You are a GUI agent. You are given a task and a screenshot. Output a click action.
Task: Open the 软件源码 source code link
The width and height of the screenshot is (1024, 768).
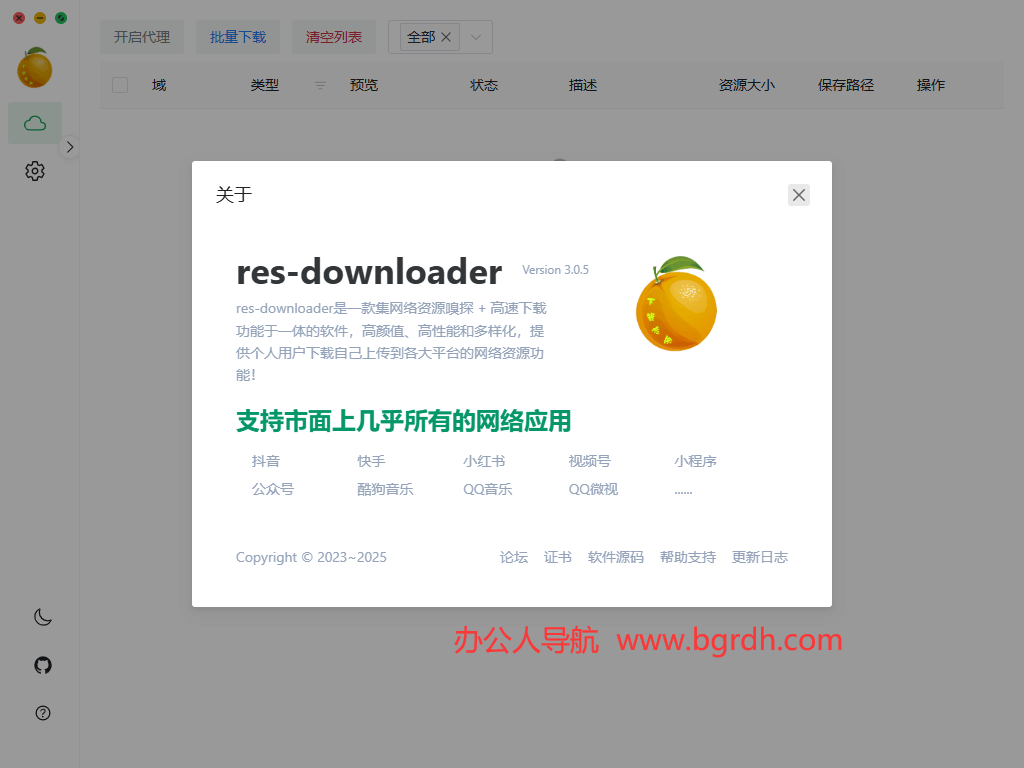616,557
